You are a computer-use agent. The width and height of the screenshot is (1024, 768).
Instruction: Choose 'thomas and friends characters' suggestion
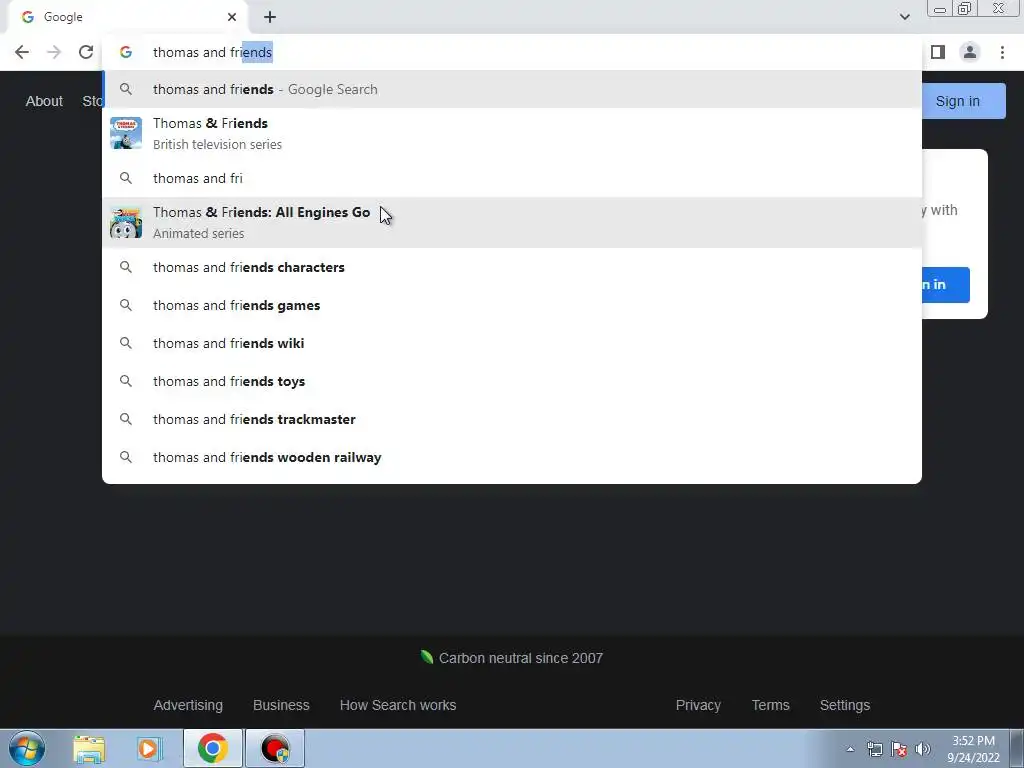coord(512,267)
